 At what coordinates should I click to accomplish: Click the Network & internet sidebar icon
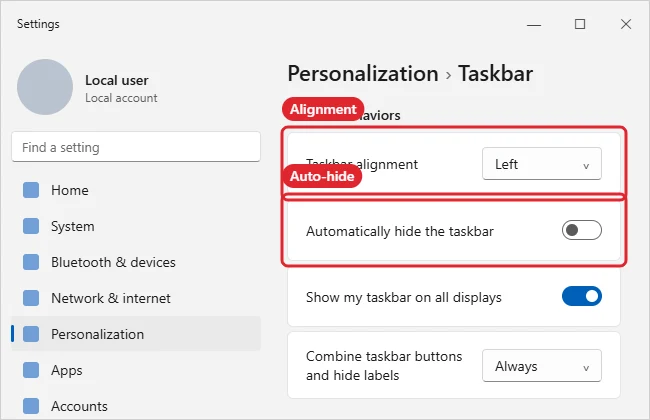point(31,298)
